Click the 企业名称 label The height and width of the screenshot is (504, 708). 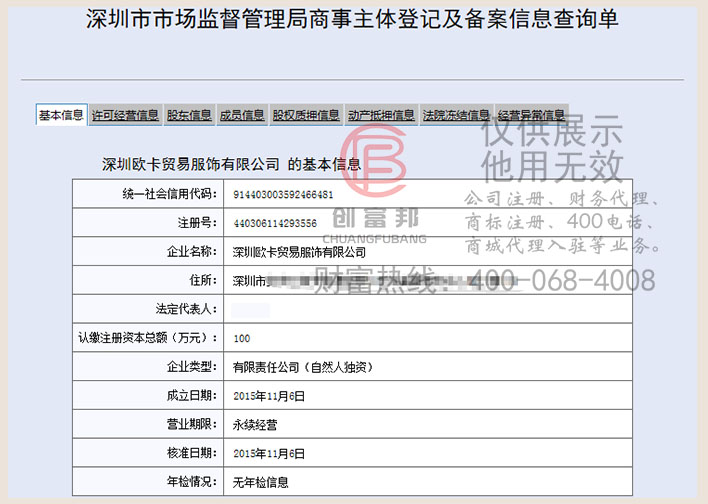tap(192, 252)
